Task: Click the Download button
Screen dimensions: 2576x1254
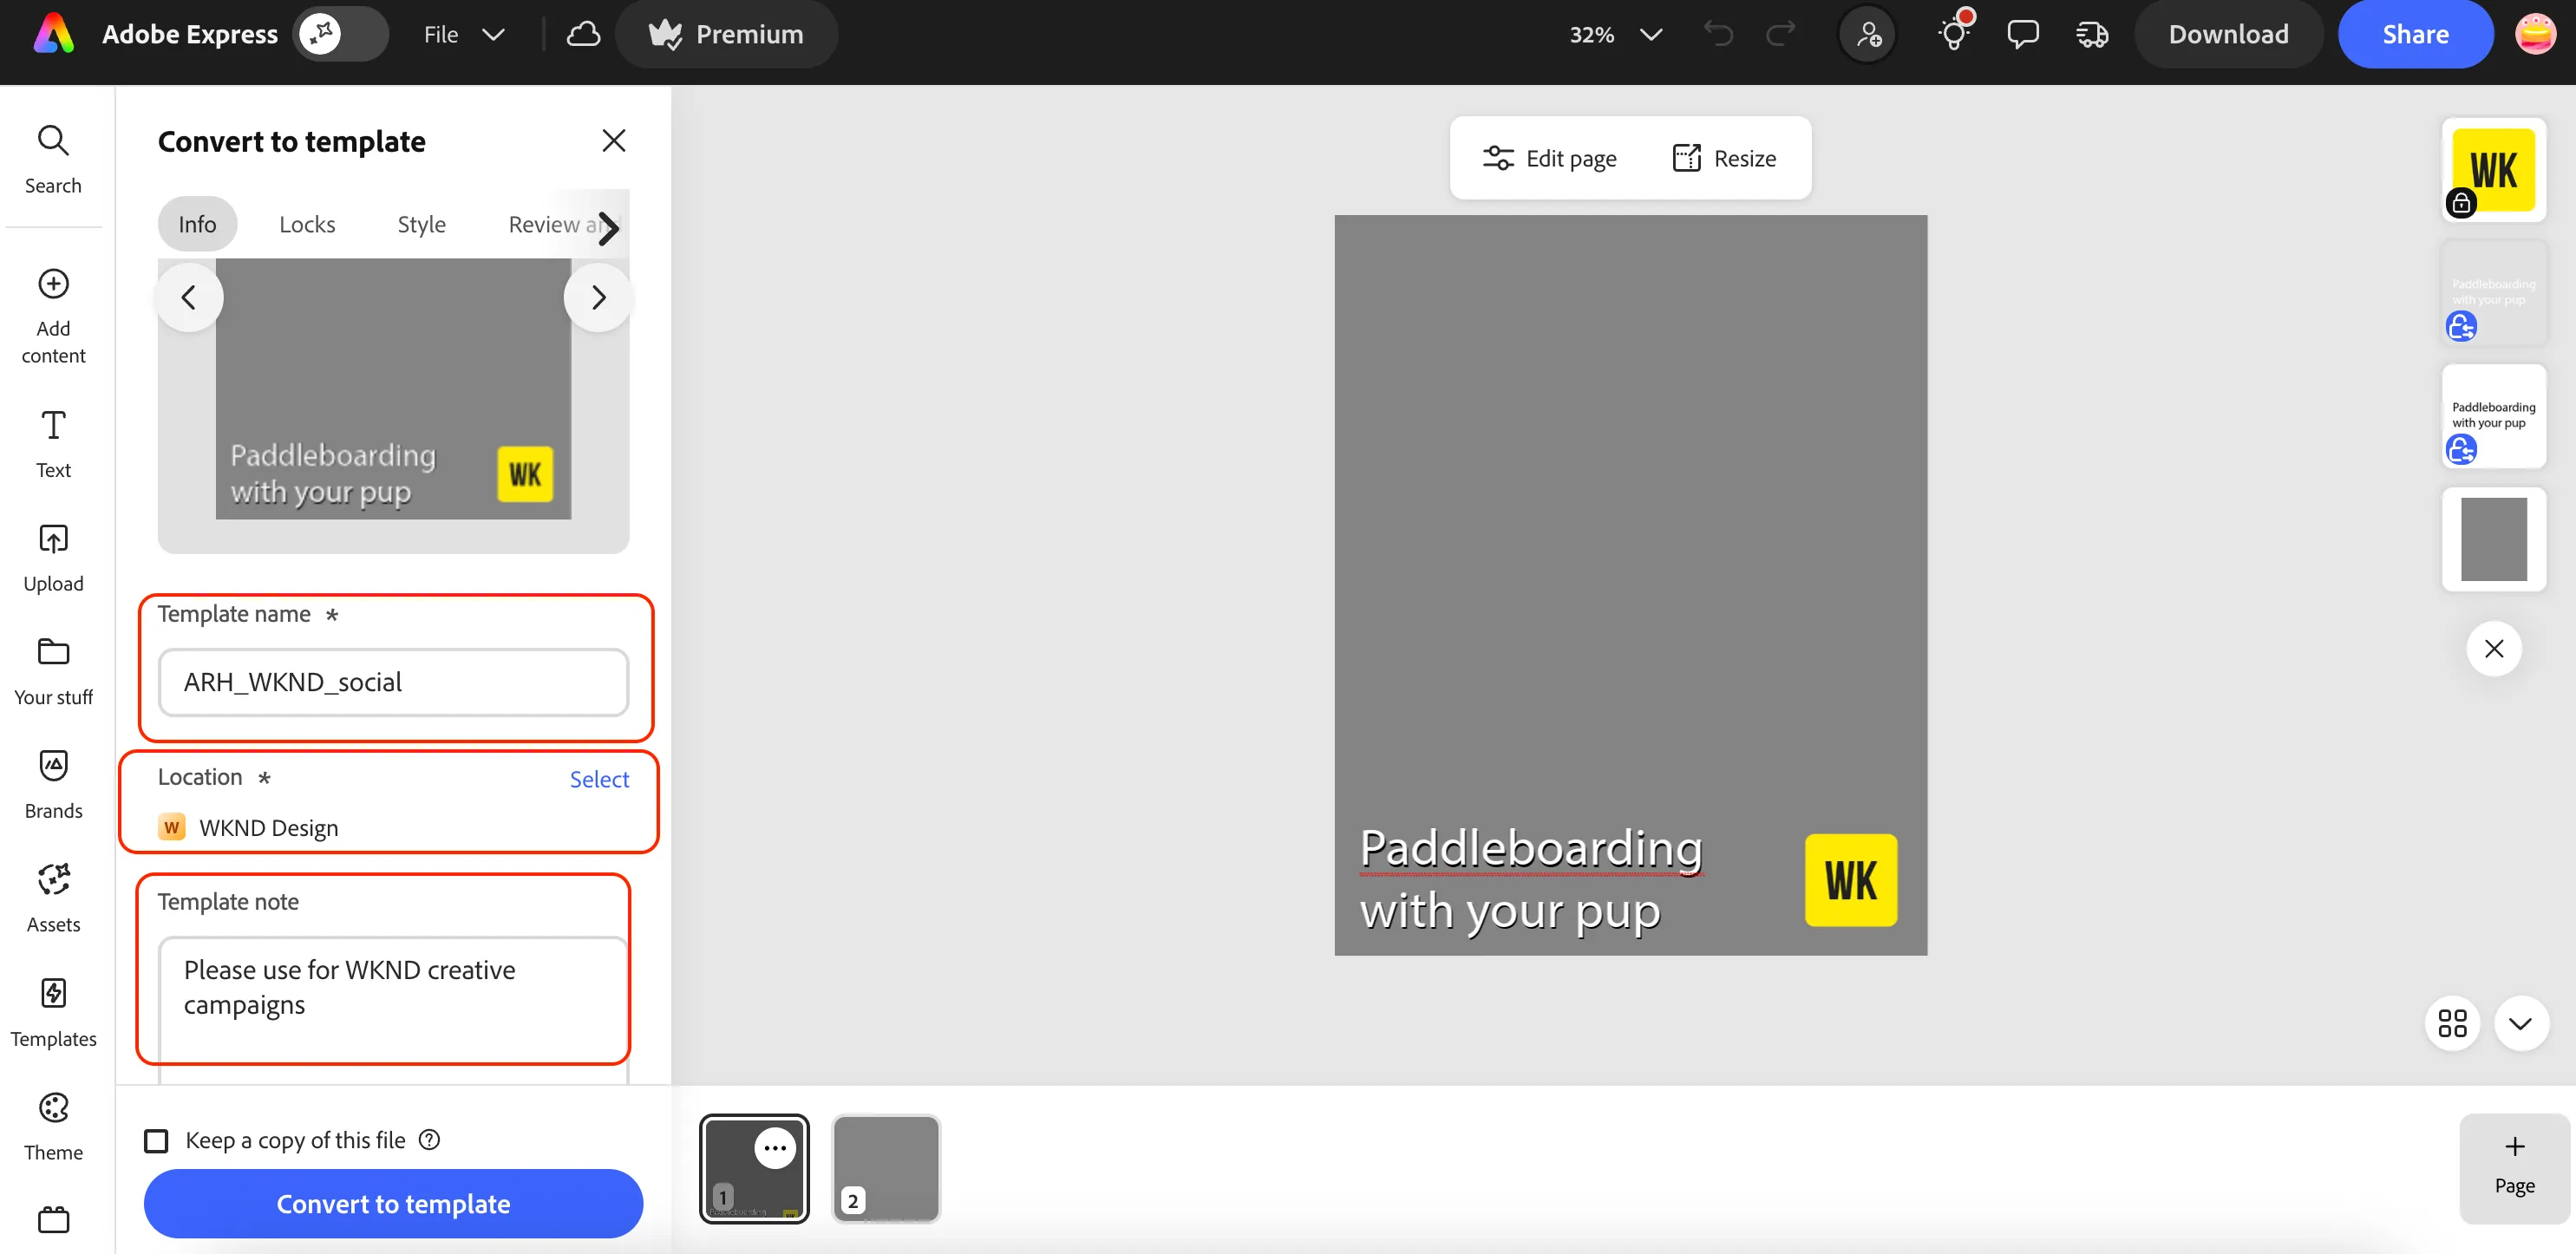Action: tap(2228, 34)
